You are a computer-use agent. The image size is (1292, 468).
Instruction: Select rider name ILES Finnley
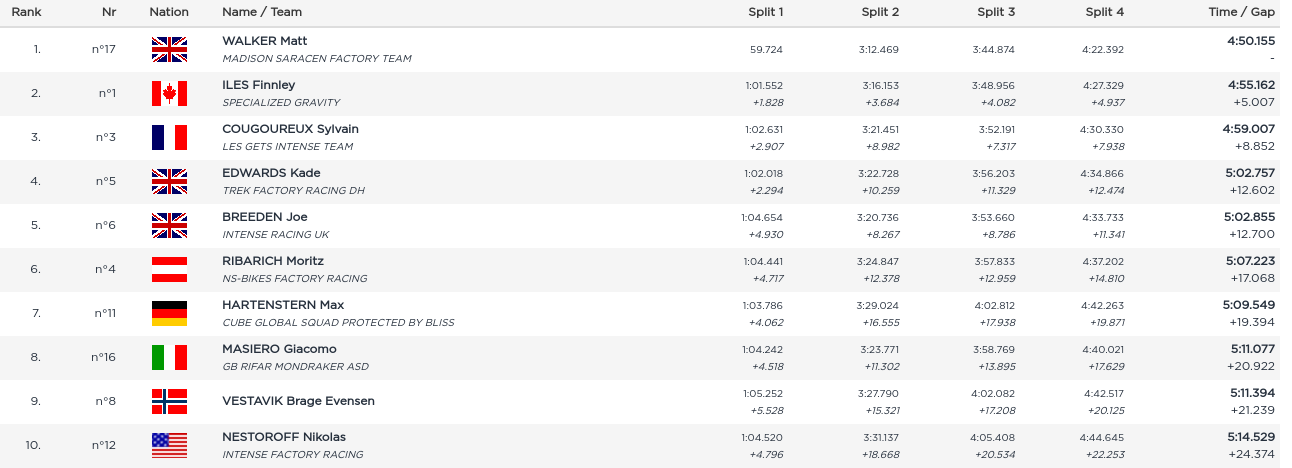pyautogui.click(x=259, y=85)
